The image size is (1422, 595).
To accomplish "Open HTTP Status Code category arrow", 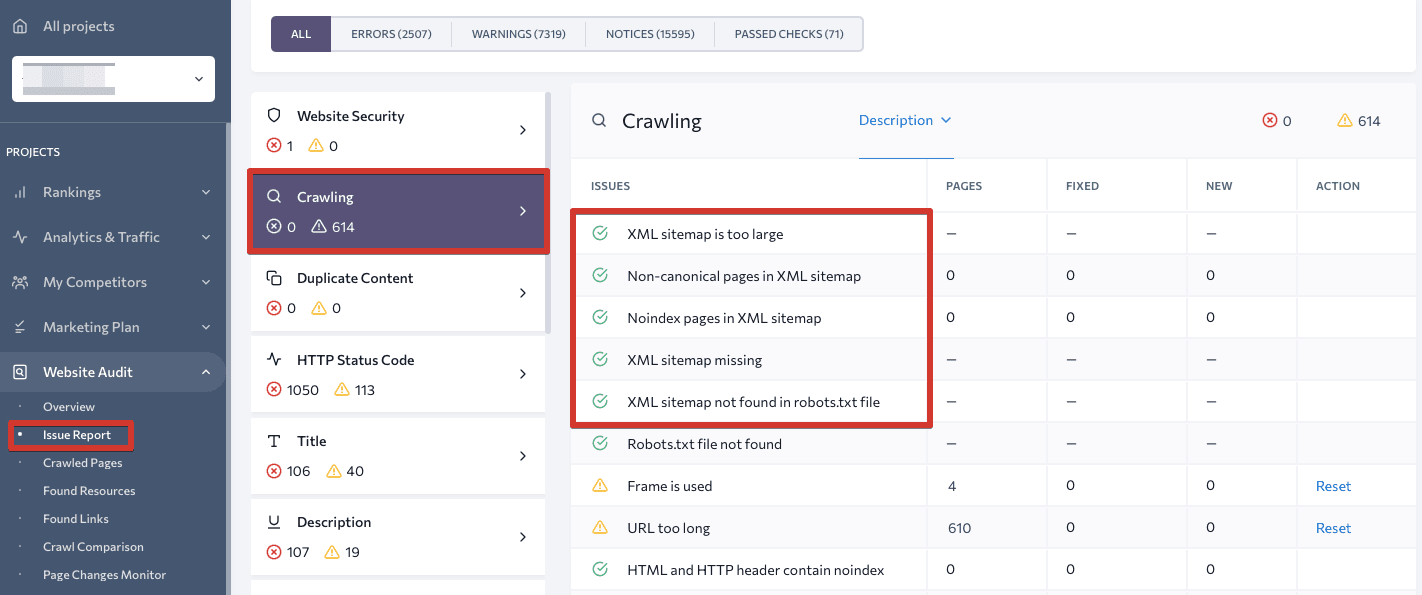I will (x=523, y=374).
